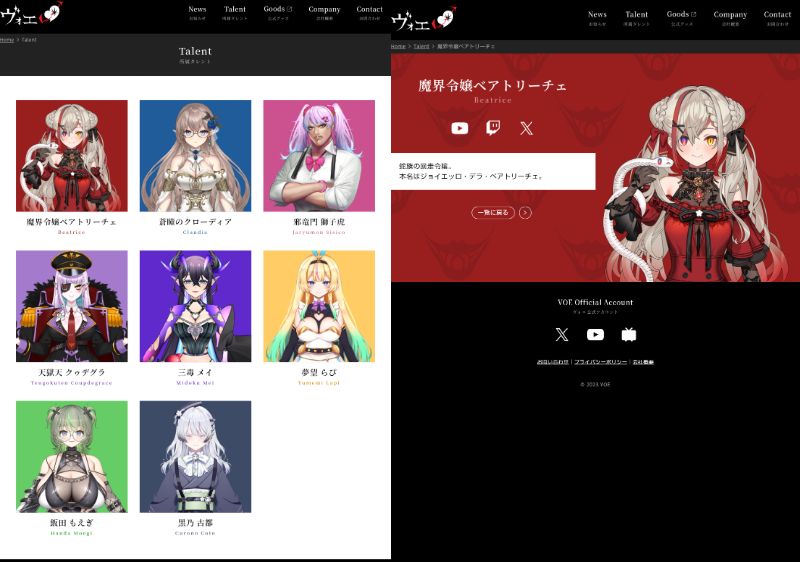
Task: Open Beatrice's YouTube channel icon
Action: point(460,128)
